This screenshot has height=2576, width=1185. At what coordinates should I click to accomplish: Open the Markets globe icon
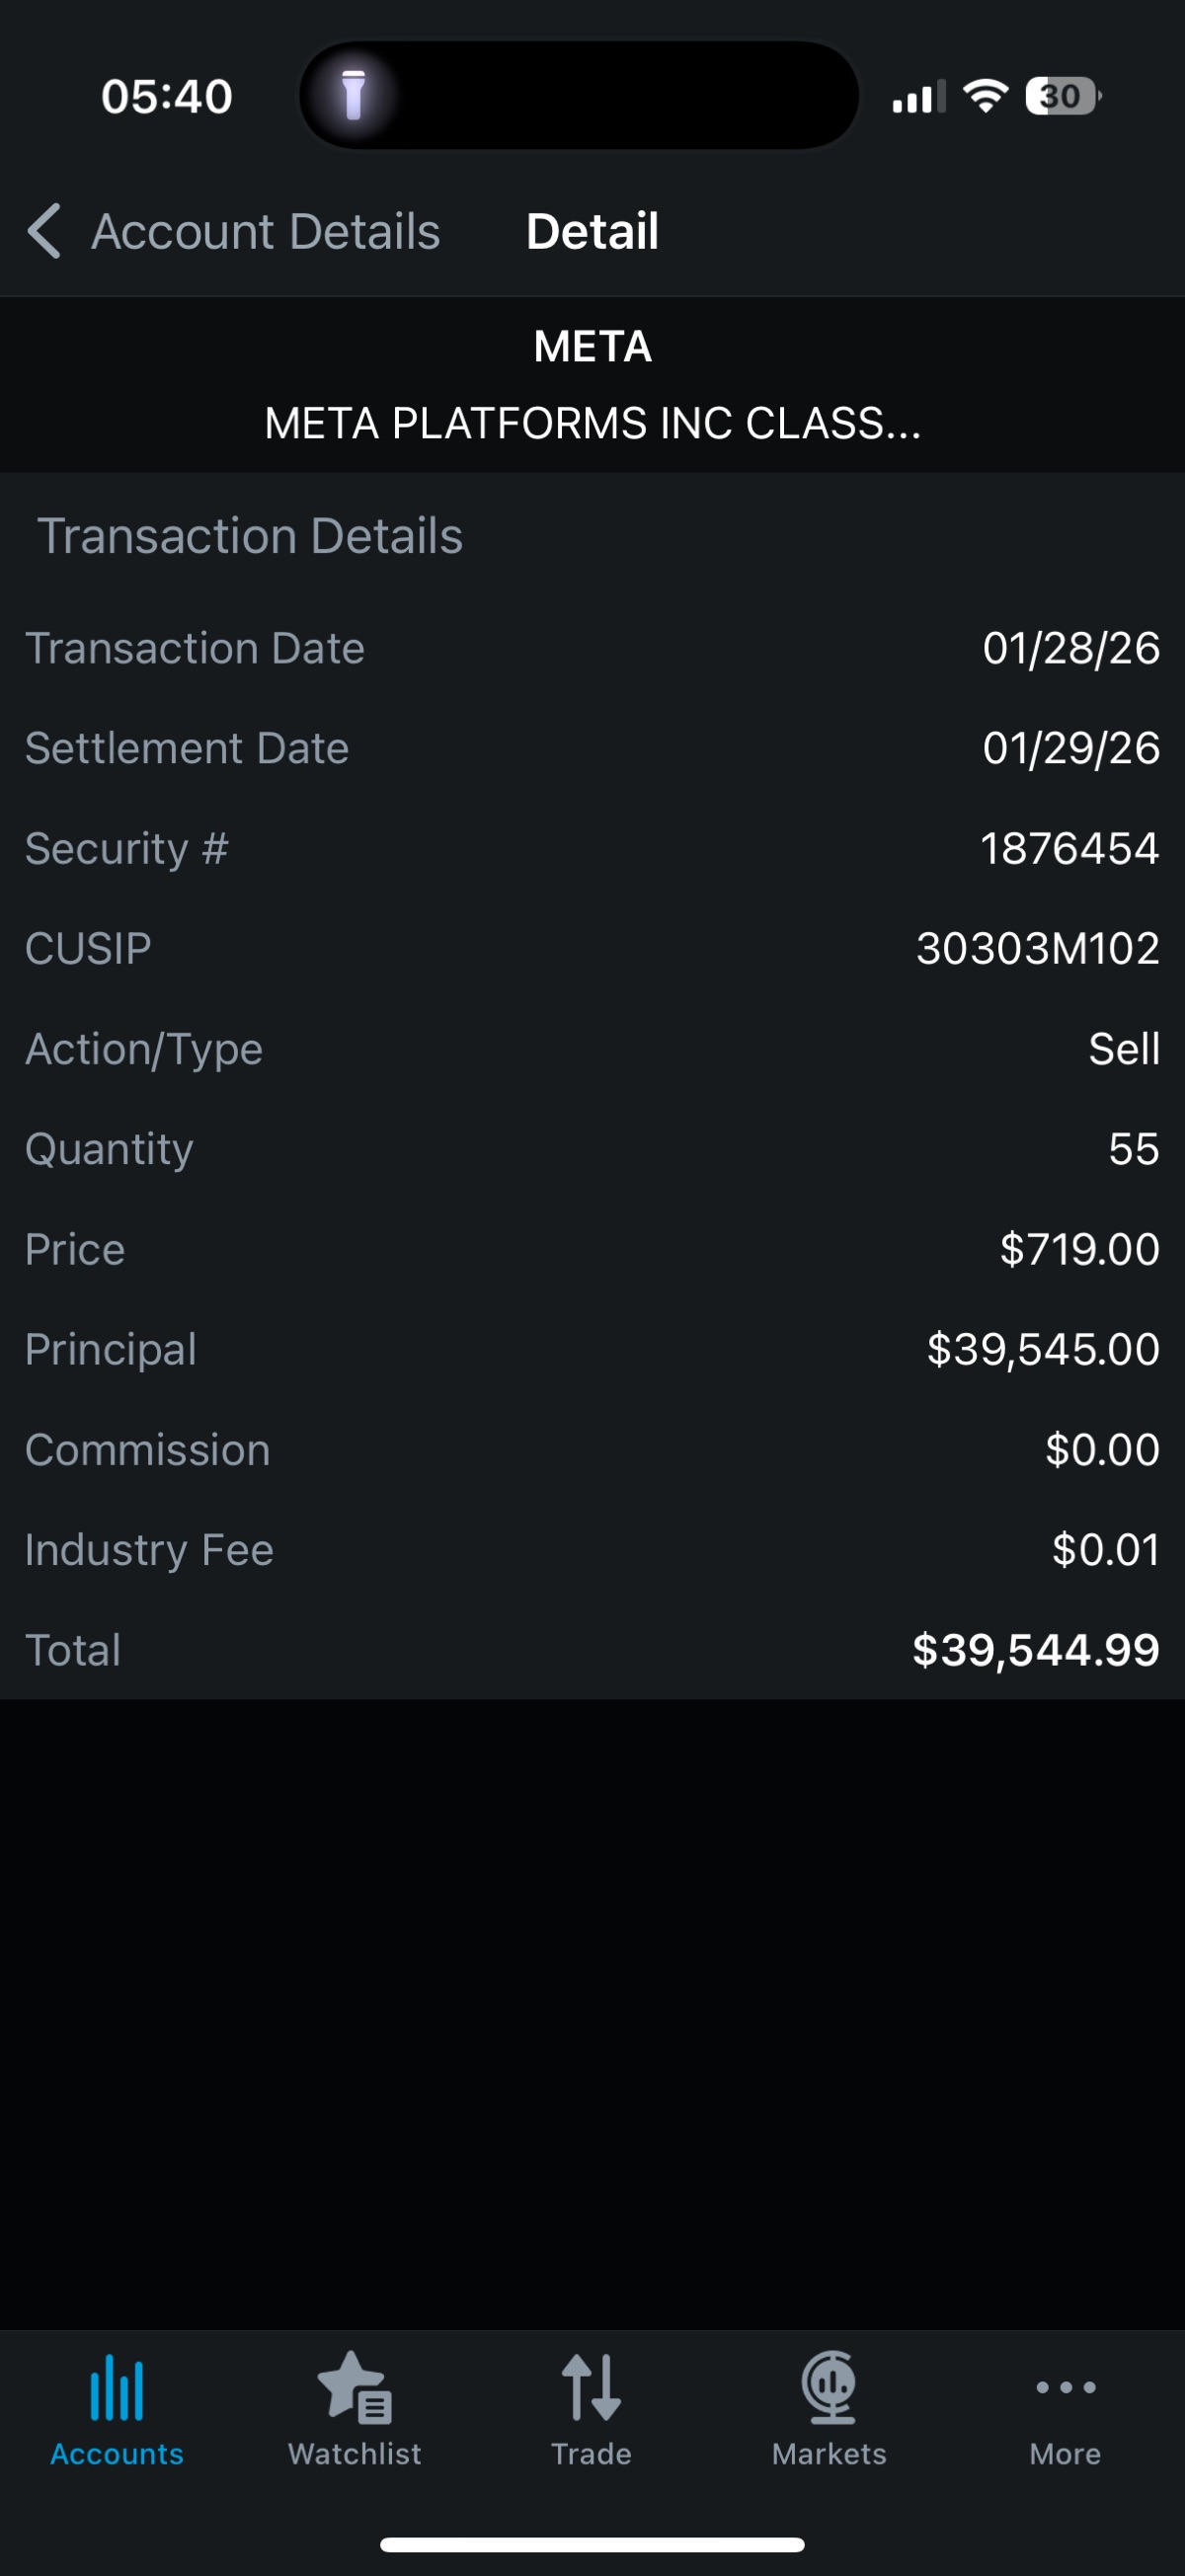(x=829, y=2388)
